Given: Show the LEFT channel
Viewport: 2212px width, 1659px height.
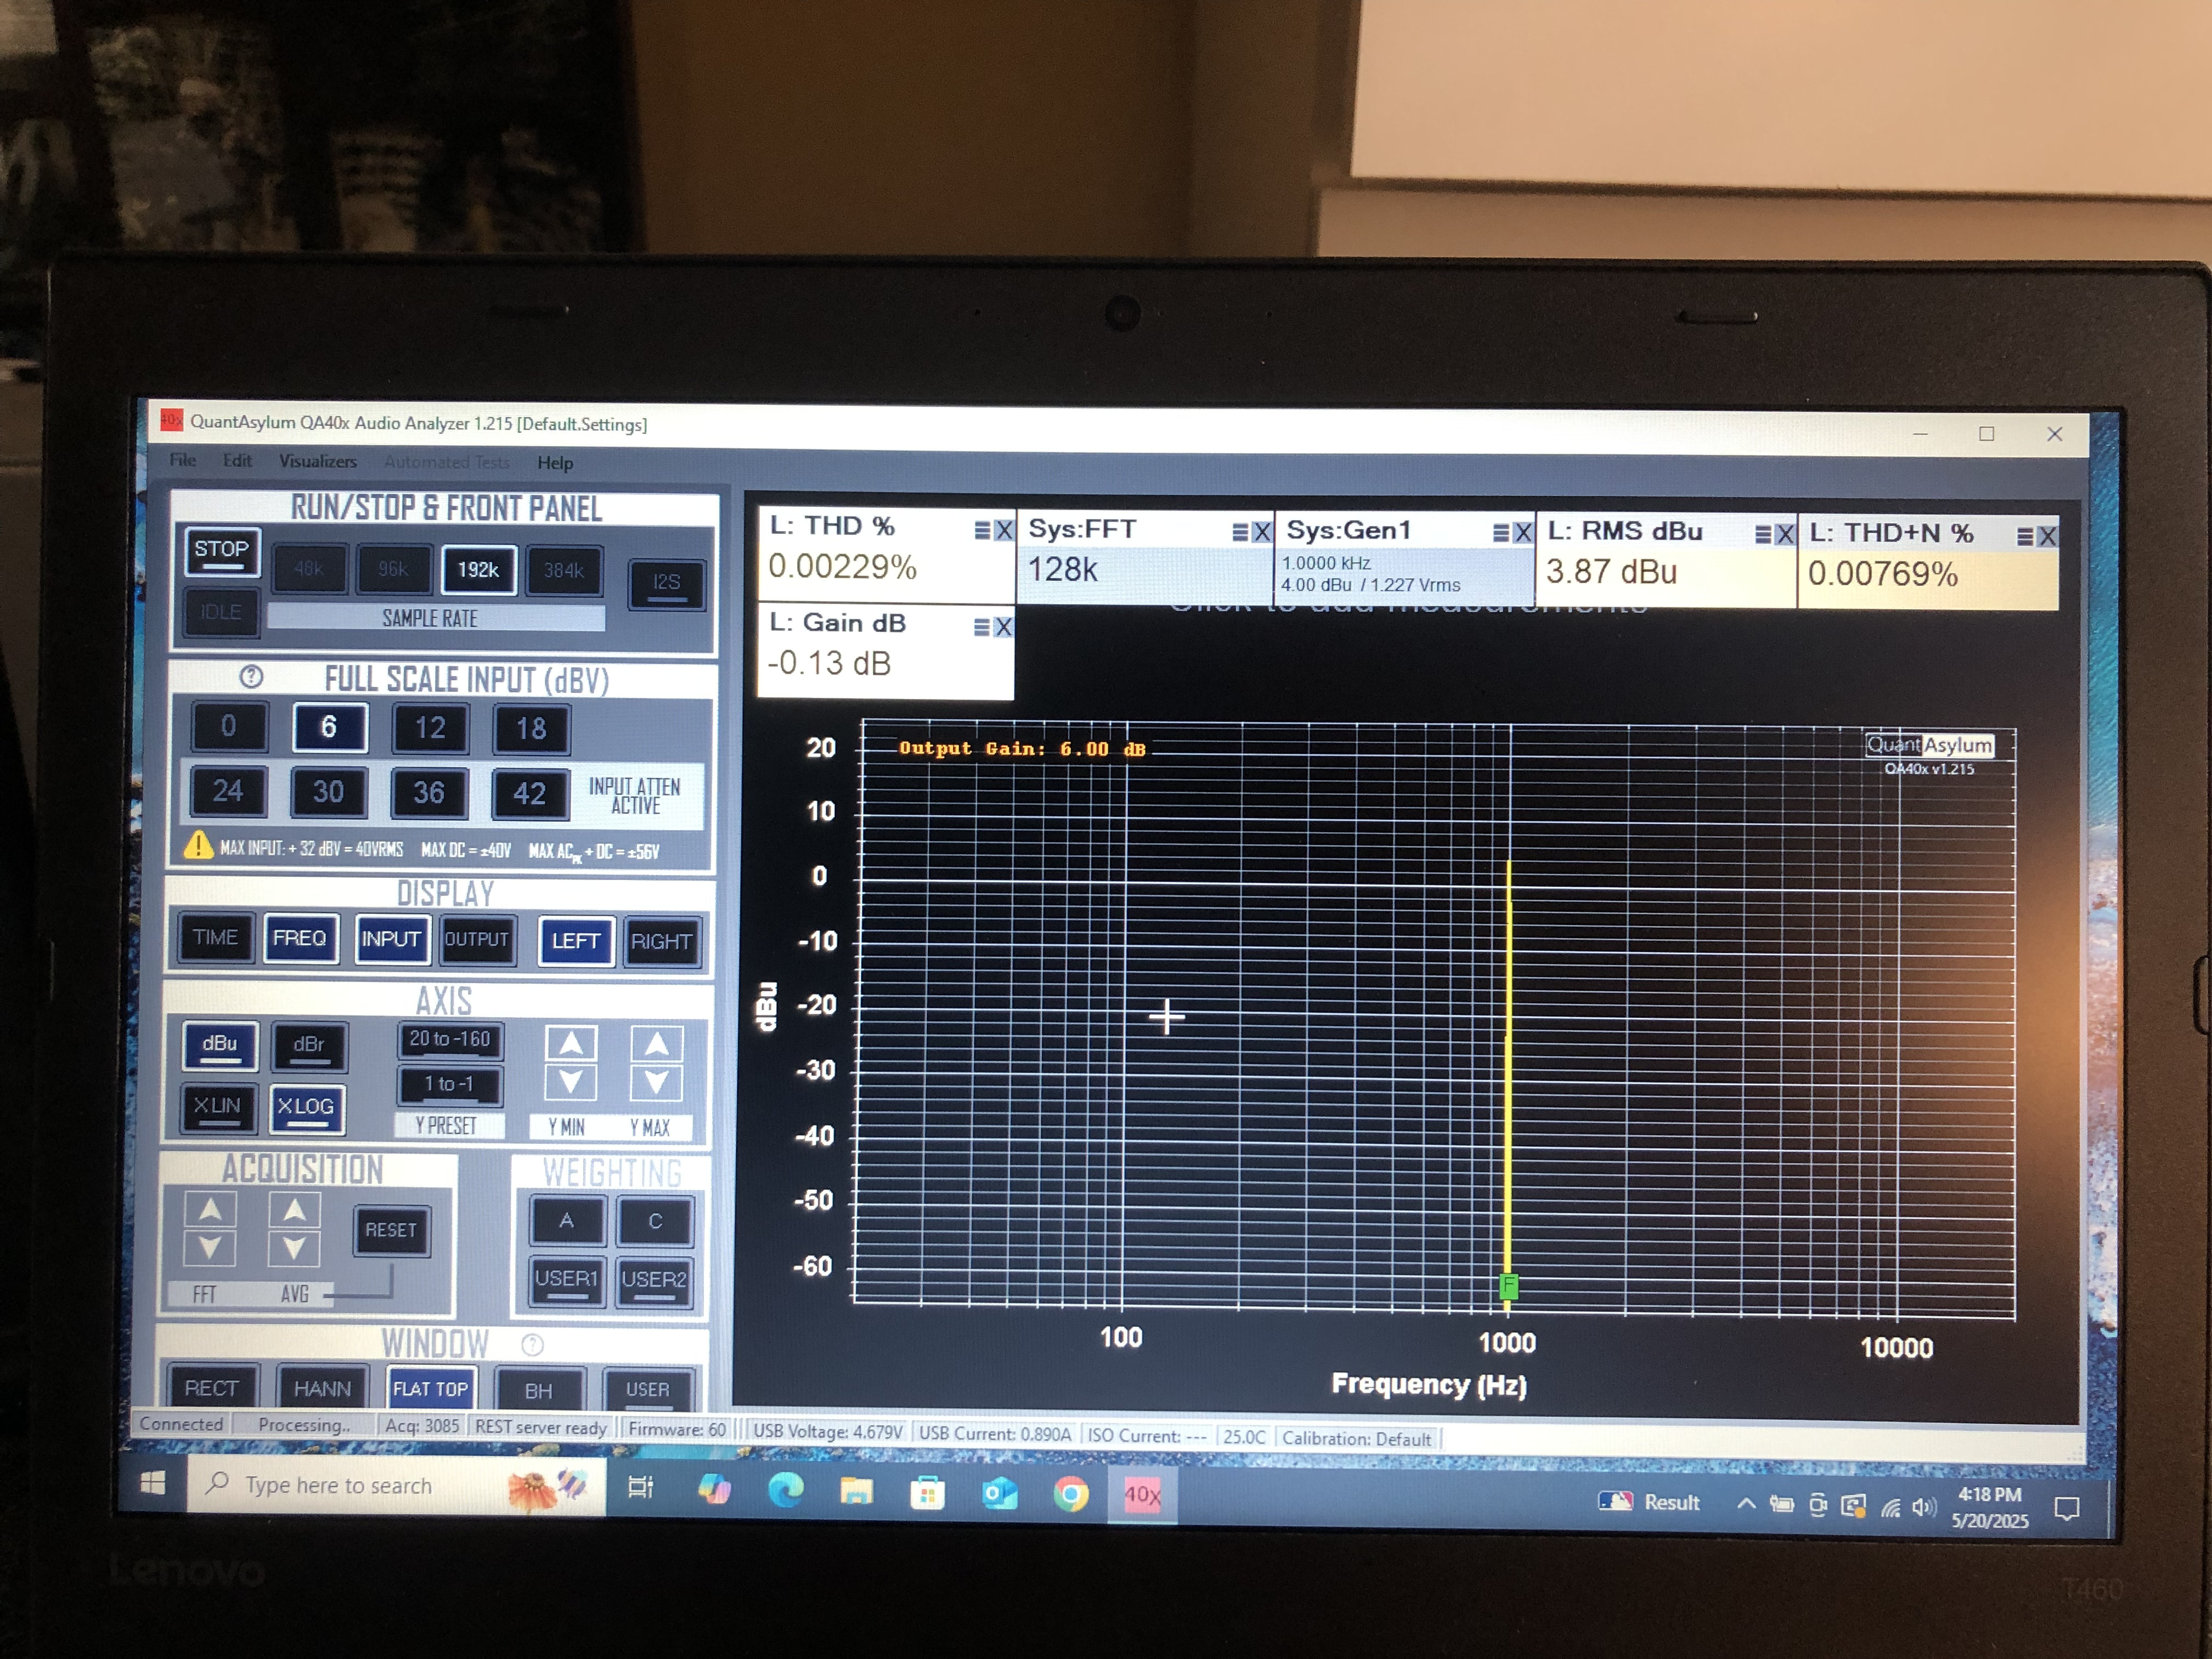Looking at the screenshot, I should click(x=576, y=942).
